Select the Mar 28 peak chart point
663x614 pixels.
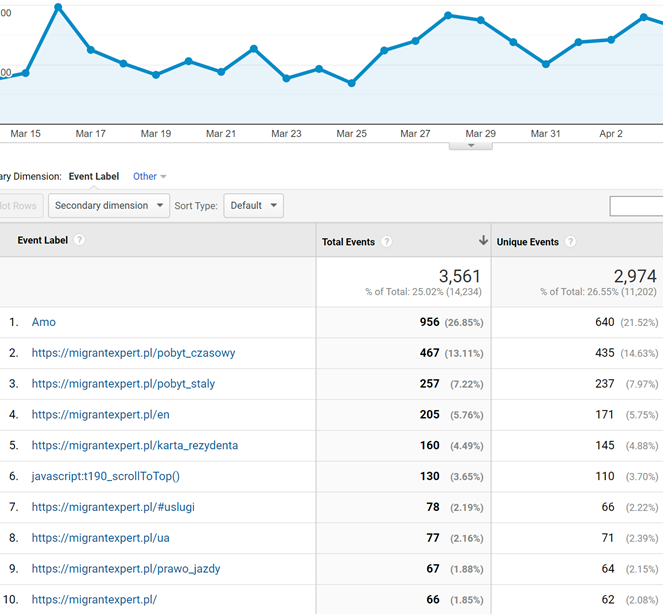448,16
